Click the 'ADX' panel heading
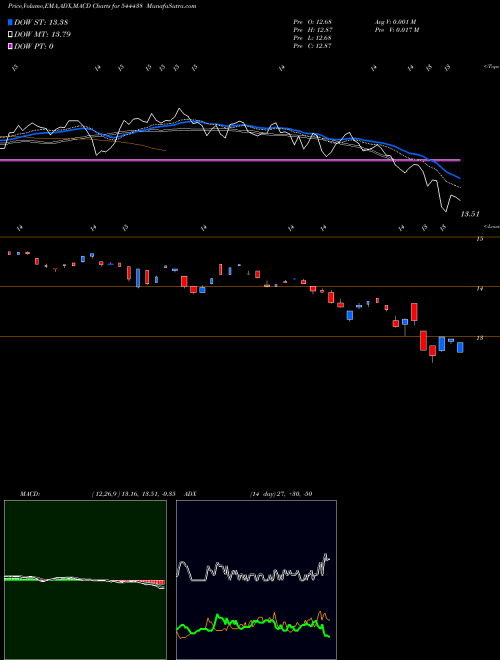This screenshot has height=660, width=500. tap(191, 494)
